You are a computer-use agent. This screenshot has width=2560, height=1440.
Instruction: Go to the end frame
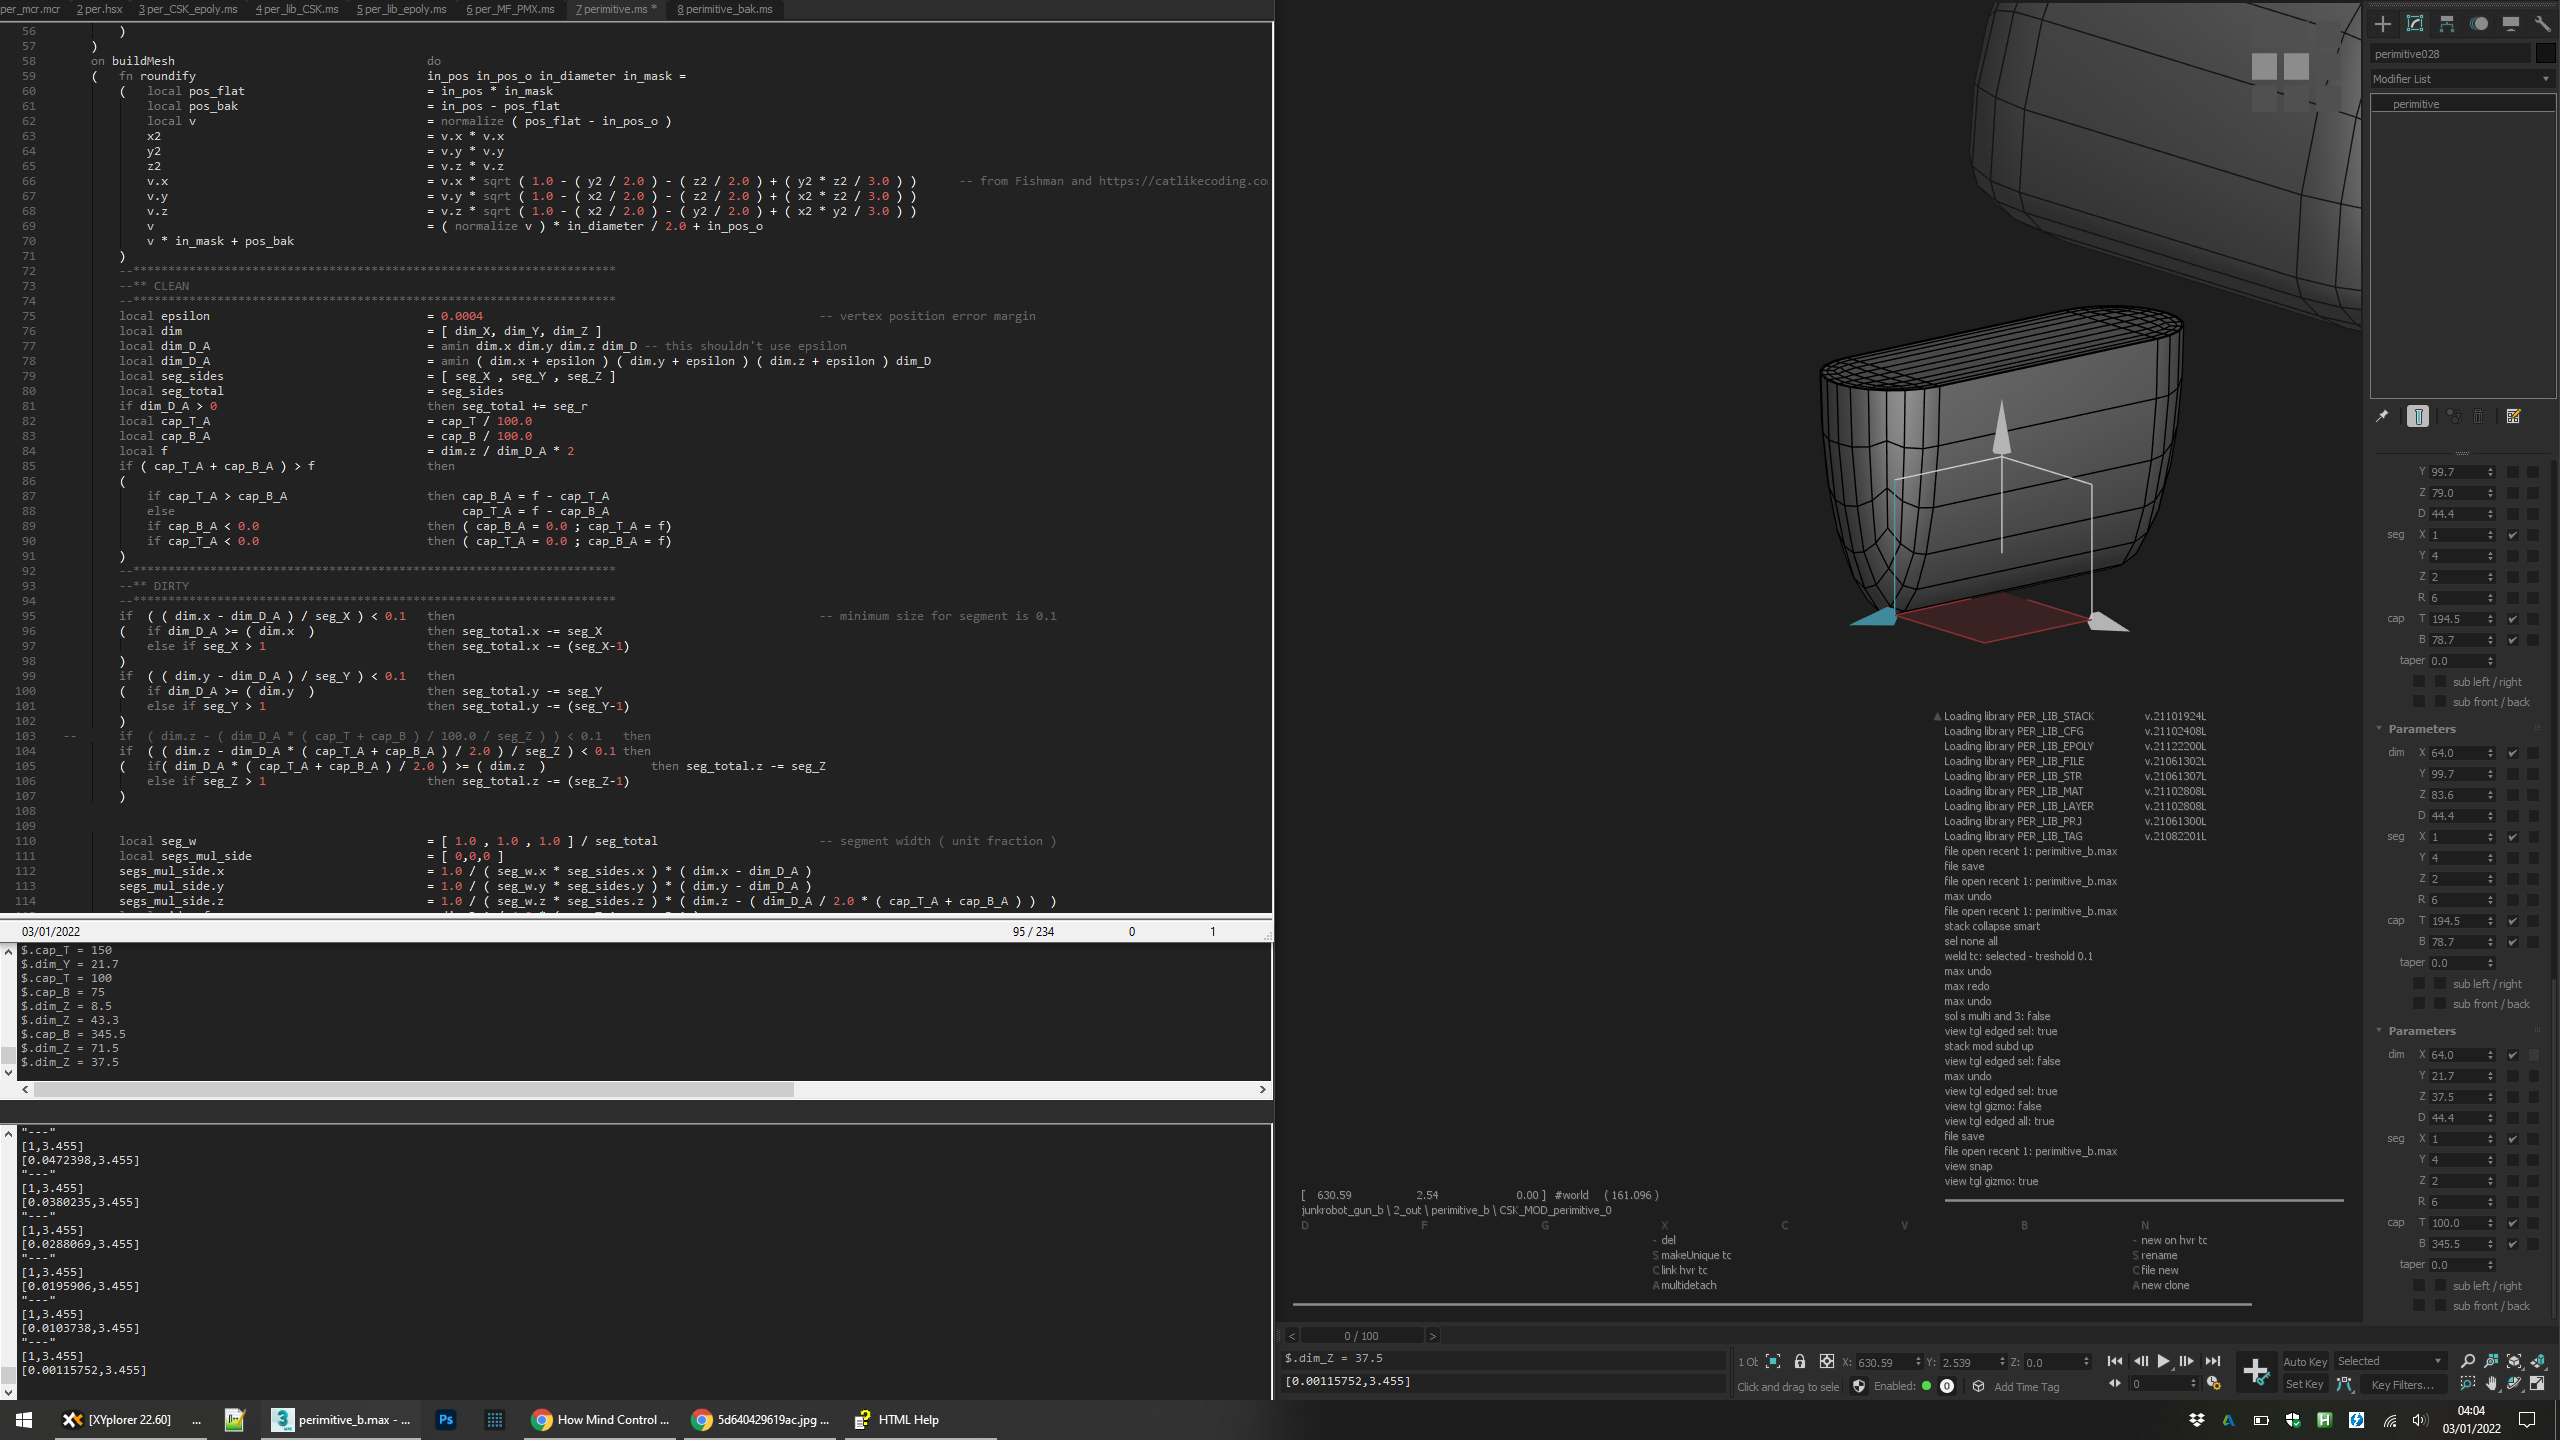pos(2213,1361)
